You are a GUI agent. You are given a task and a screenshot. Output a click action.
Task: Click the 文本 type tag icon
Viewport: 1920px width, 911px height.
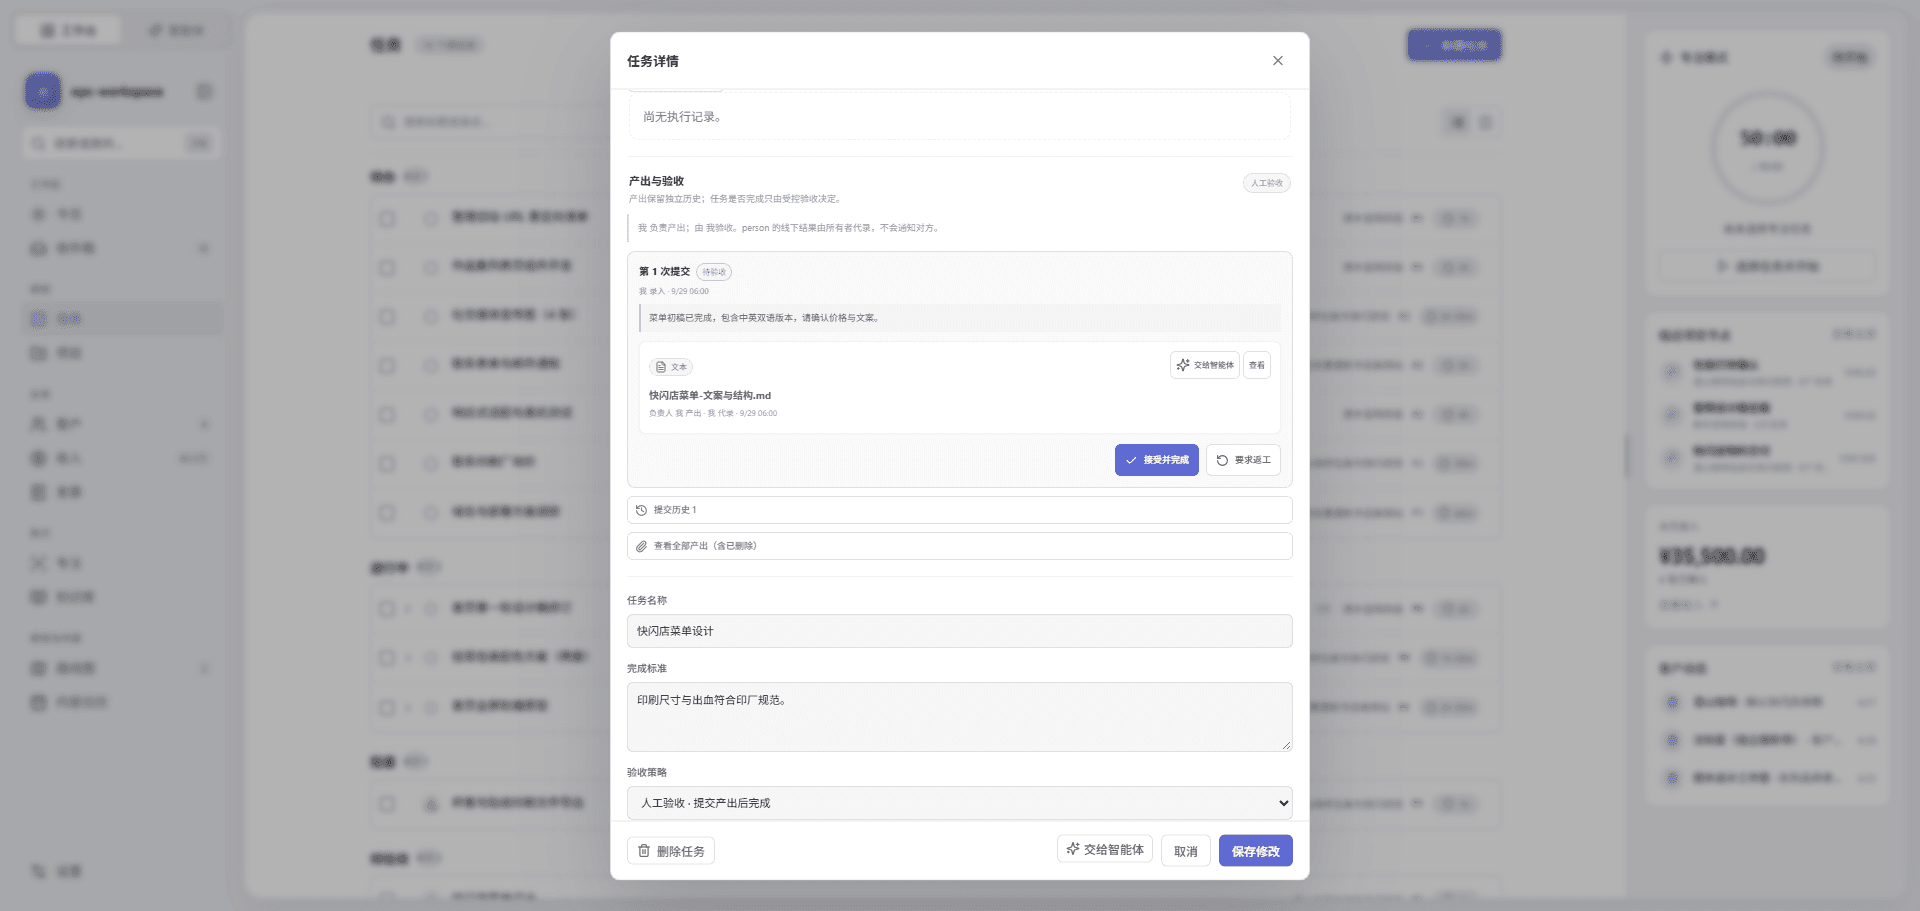(x=661, y=367)
